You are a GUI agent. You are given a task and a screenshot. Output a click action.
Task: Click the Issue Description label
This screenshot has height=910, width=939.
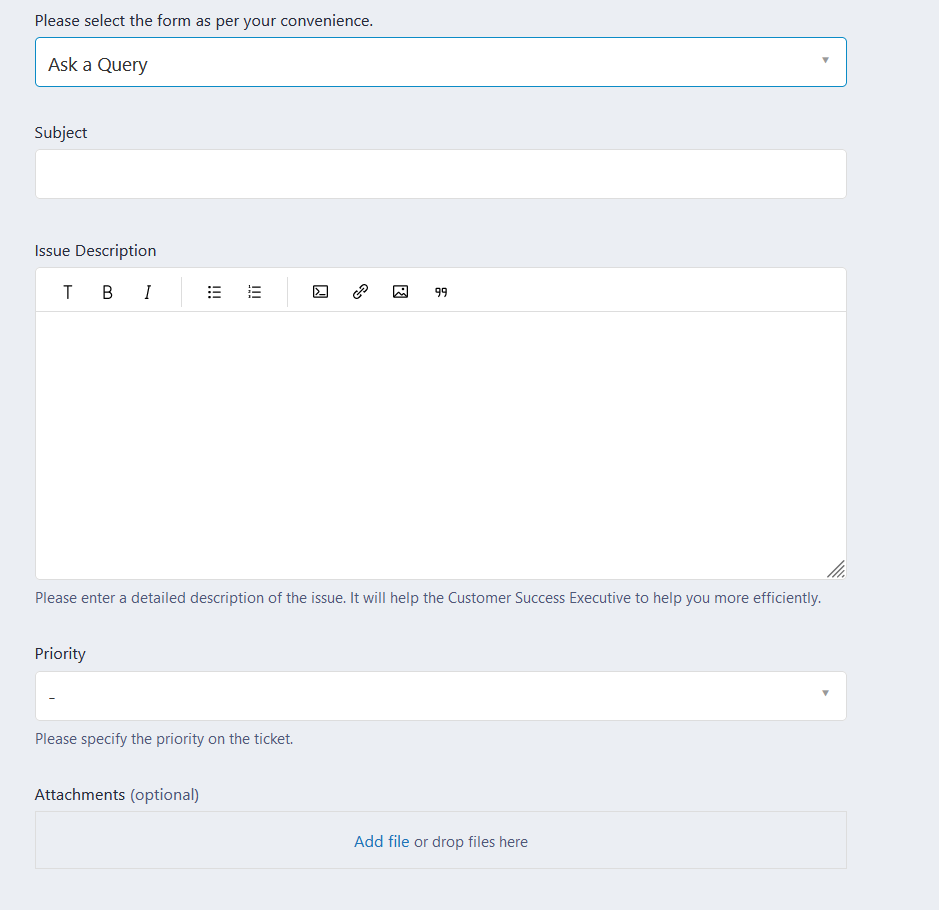[x=95, y=251]
